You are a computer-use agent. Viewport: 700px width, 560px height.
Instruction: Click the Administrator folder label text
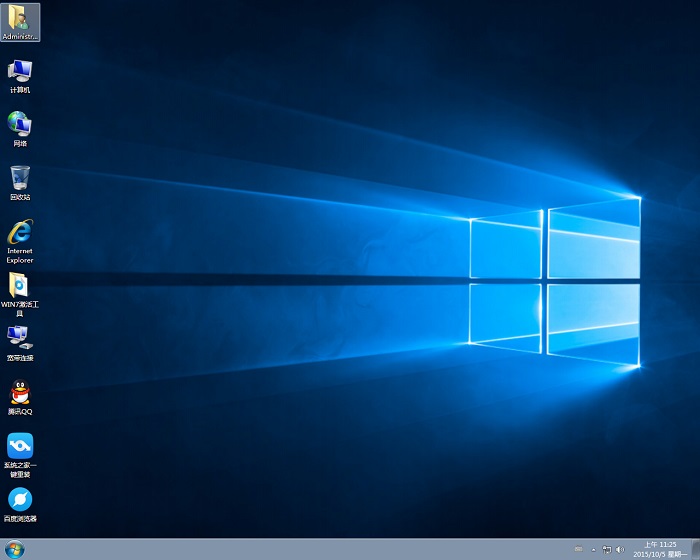click(19, 36)
